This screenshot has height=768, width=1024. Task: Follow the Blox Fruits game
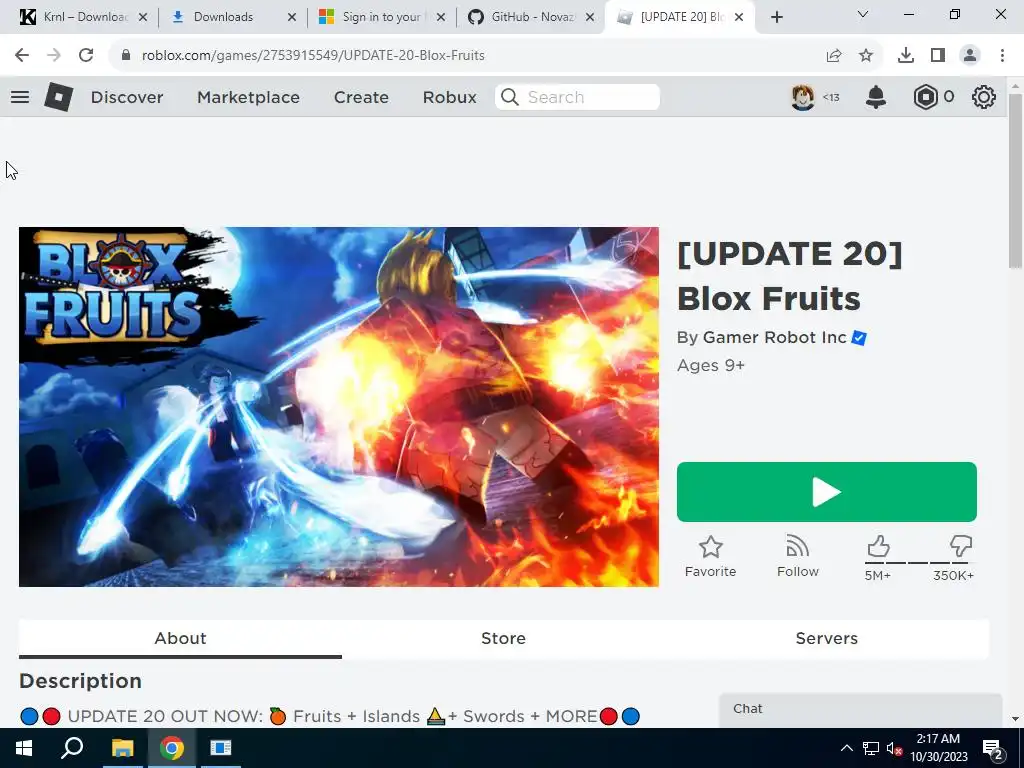pyautogui.click(x=797, y=557)
